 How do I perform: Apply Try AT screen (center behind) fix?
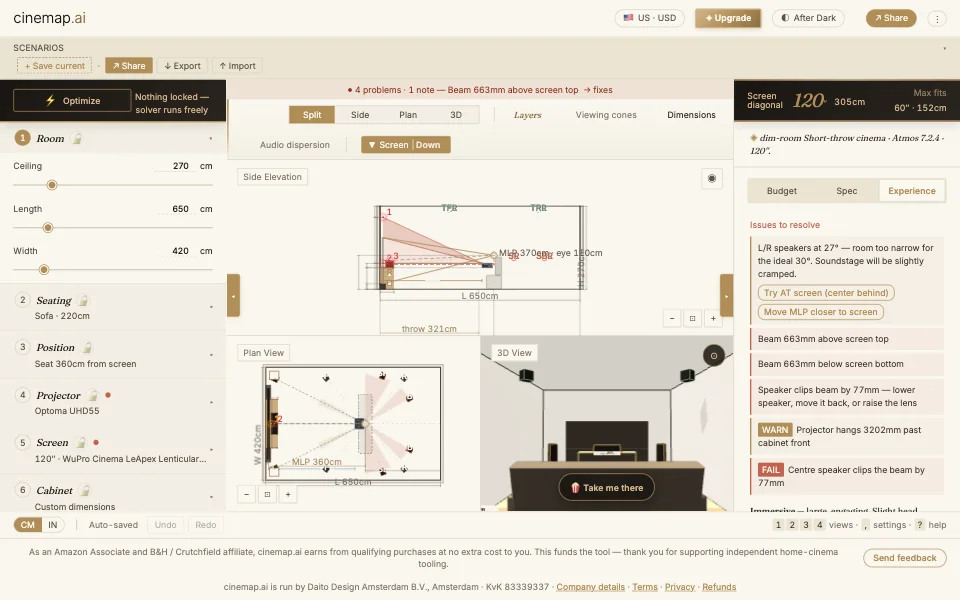coord(826,293)
